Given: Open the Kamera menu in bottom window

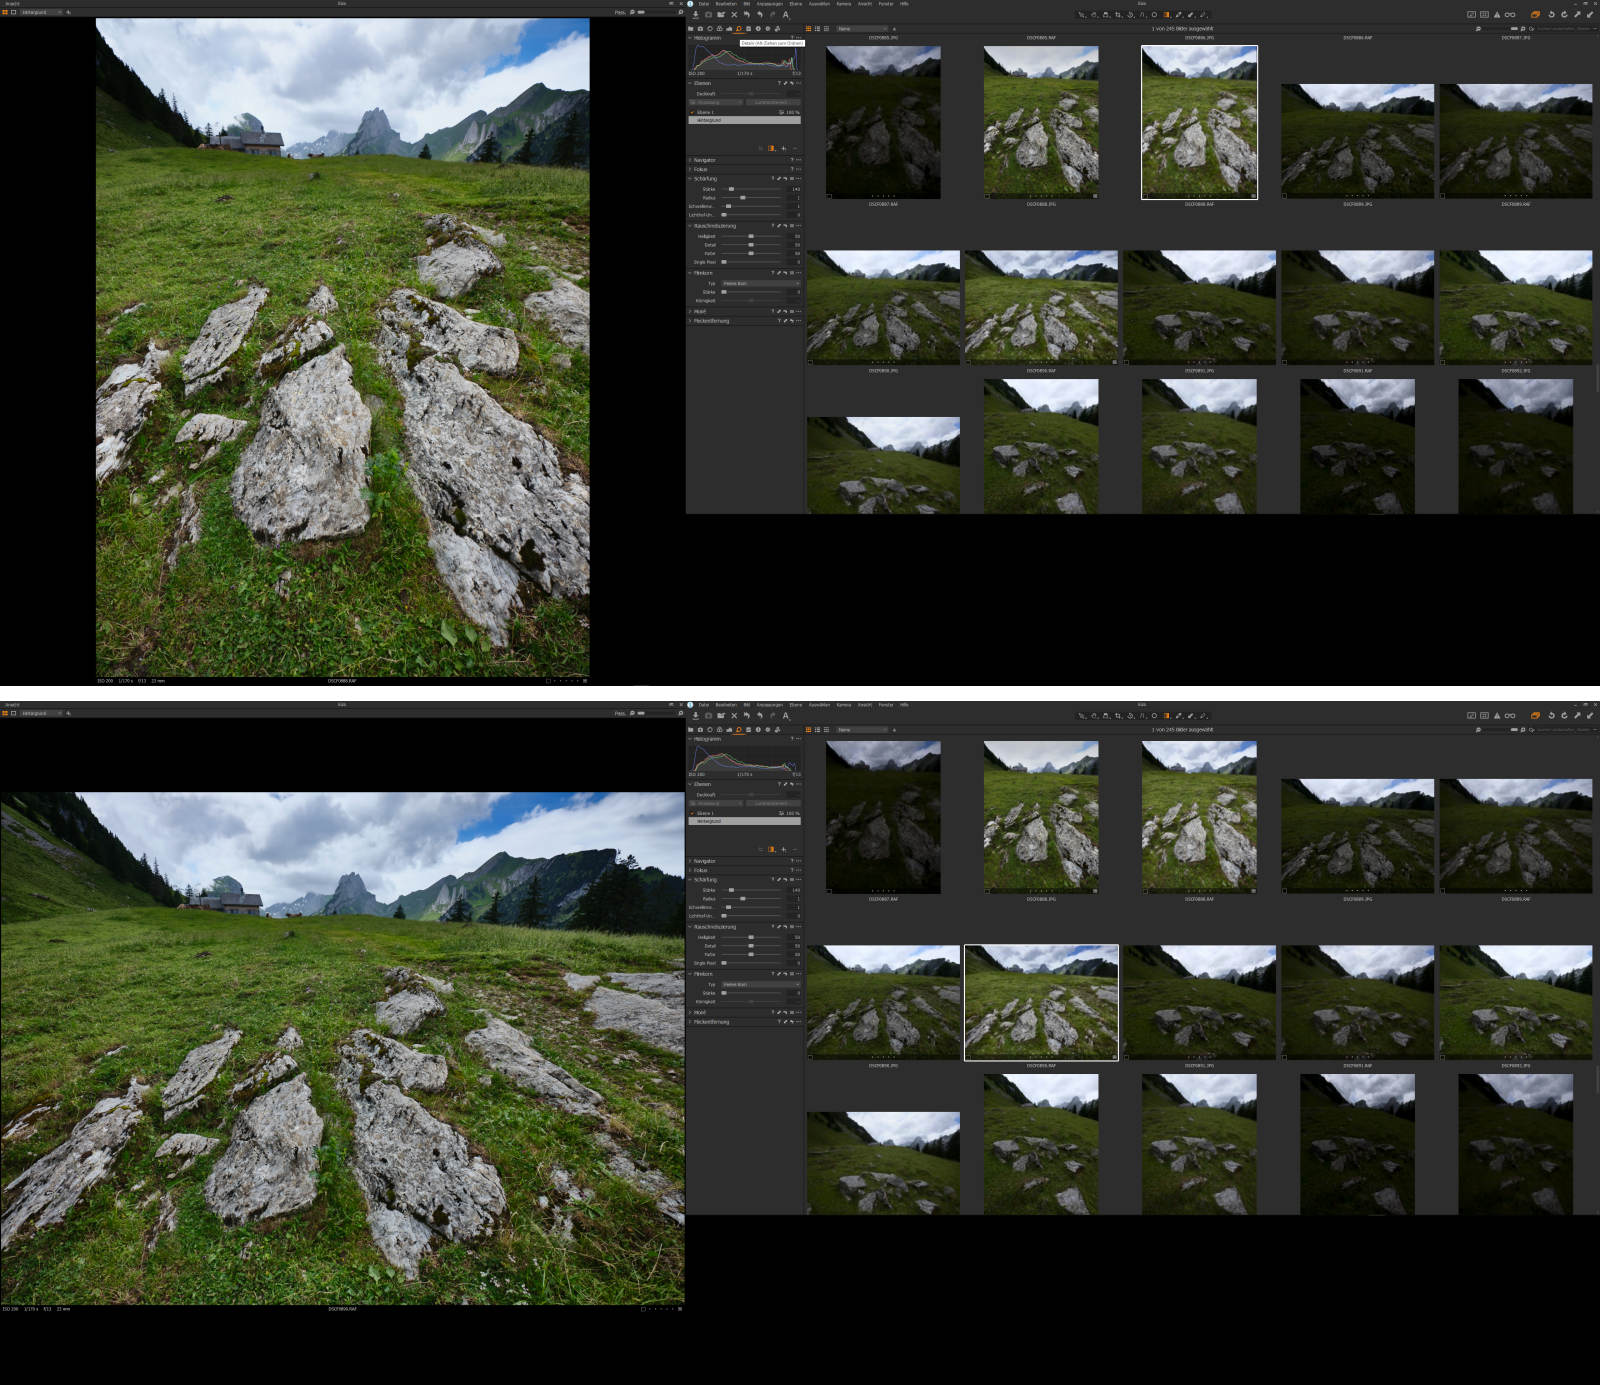Looking at the screenshot, I should coord(843,705).
